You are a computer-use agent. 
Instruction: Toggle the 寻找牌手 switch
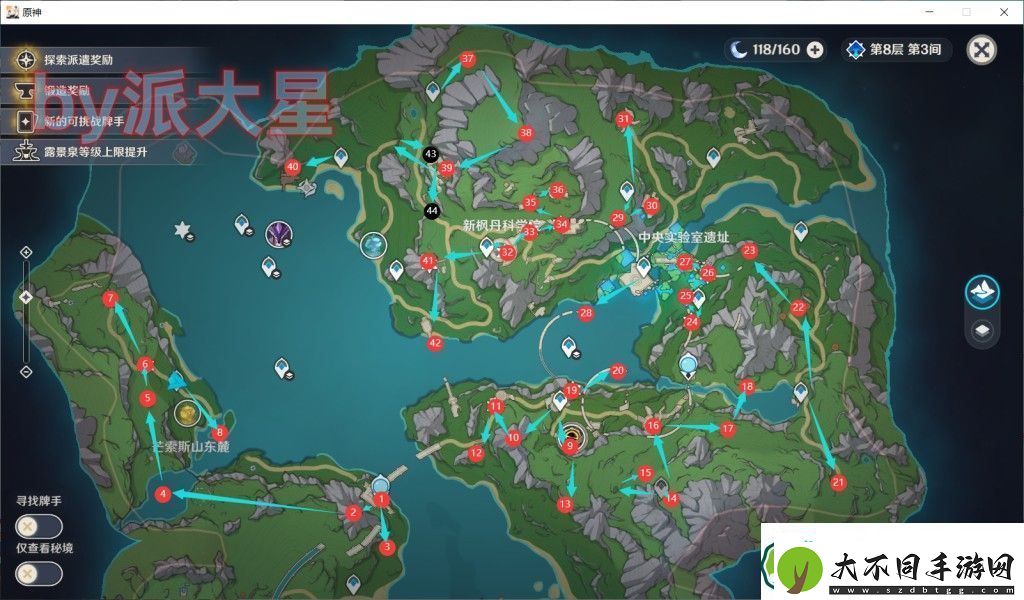[x=39, y=526]
